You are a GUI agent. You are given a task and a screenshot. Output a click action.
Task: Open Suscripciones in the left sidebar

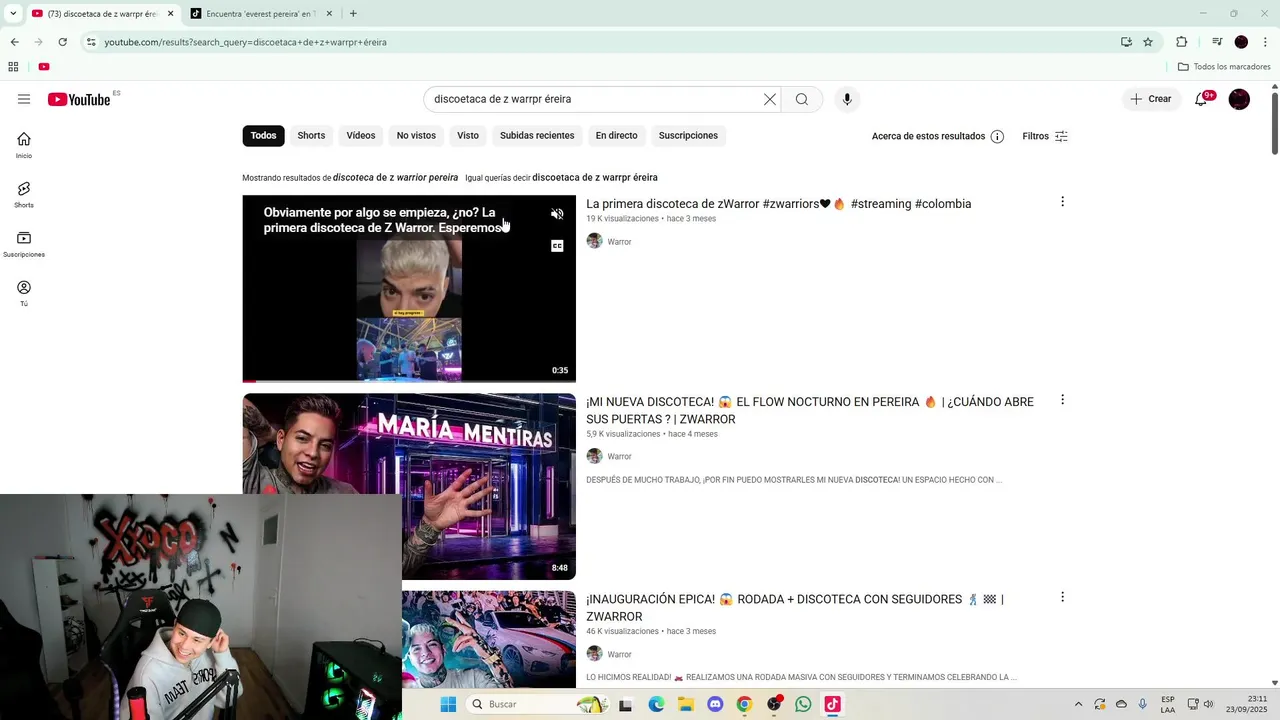pos(24,244)
